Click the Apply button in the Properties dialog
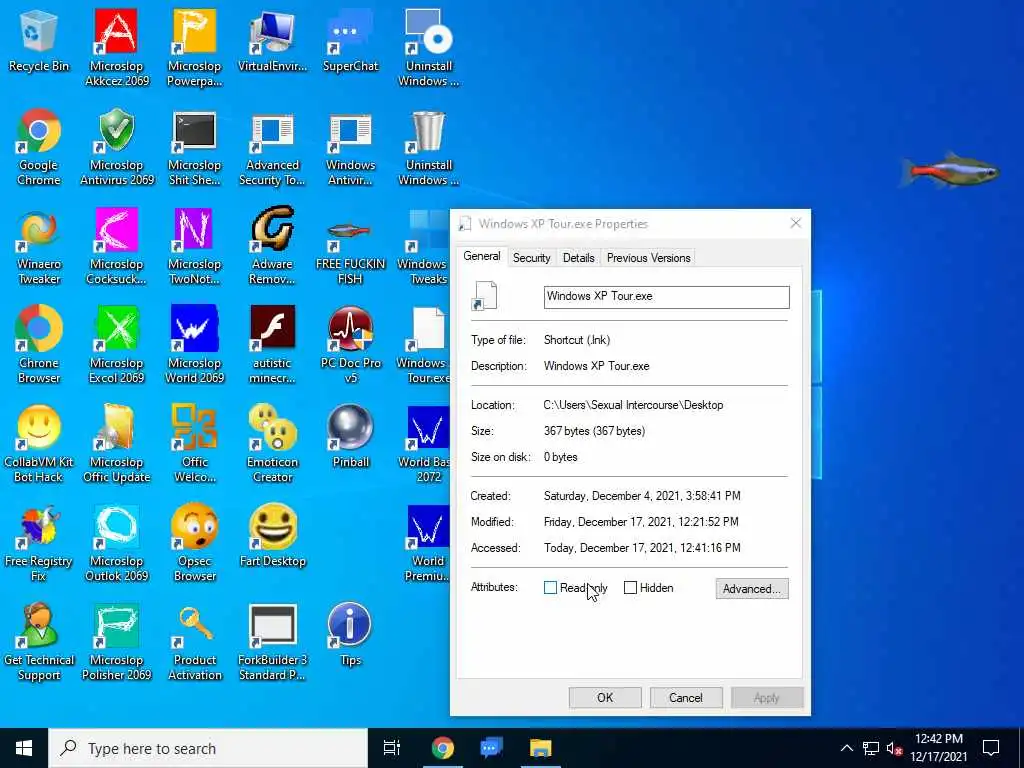Viewport: 1024px width, 768px height. coord(767,697)
